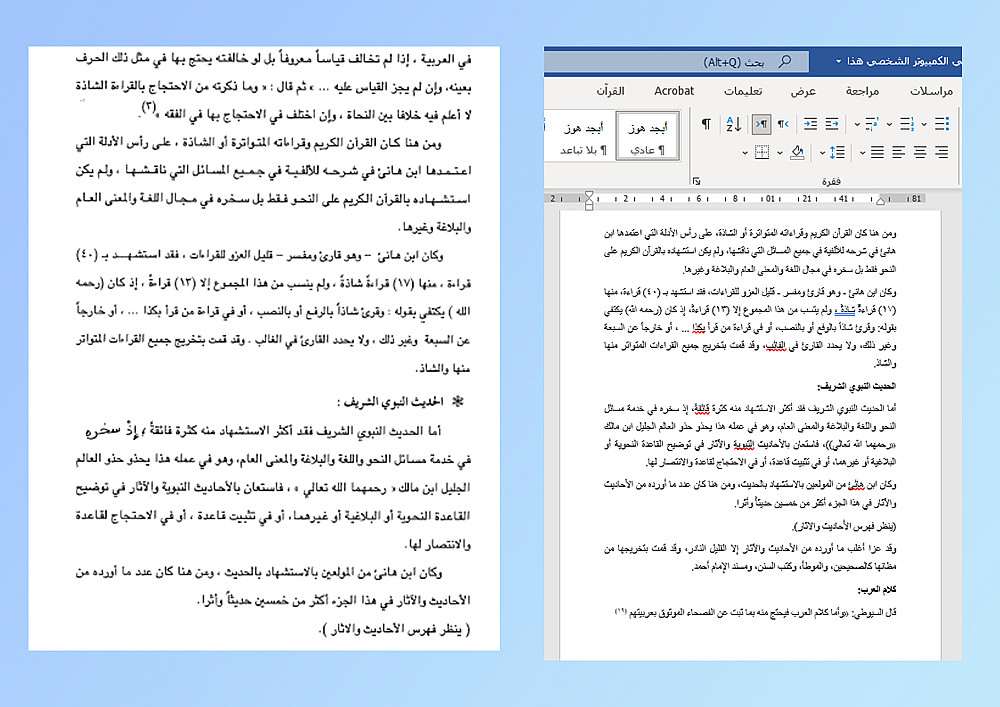Click the sort A-Z icon
The width and height of the screenshot is (1000, 707).
pyautogui.click(x=733, y=124)
